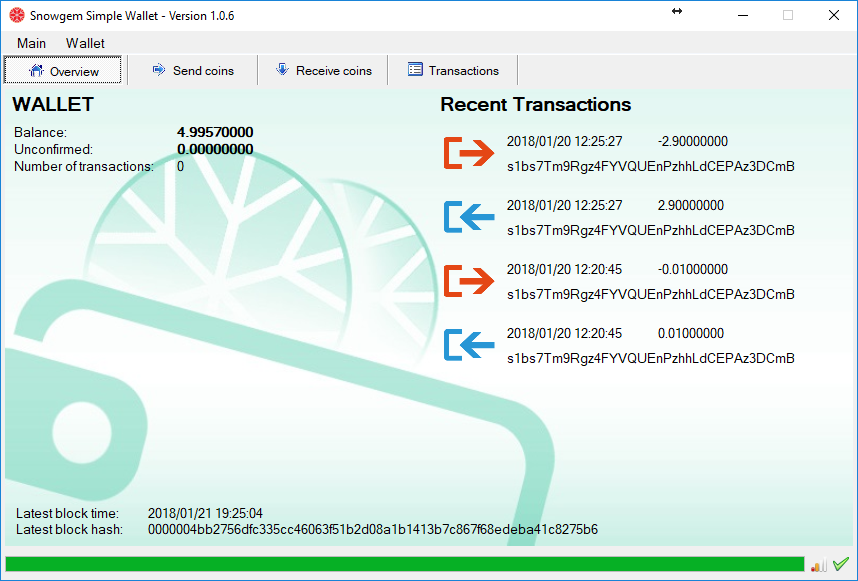The image size is (858, 581).
Task: Open the Send coins tab
Action: 193,70
